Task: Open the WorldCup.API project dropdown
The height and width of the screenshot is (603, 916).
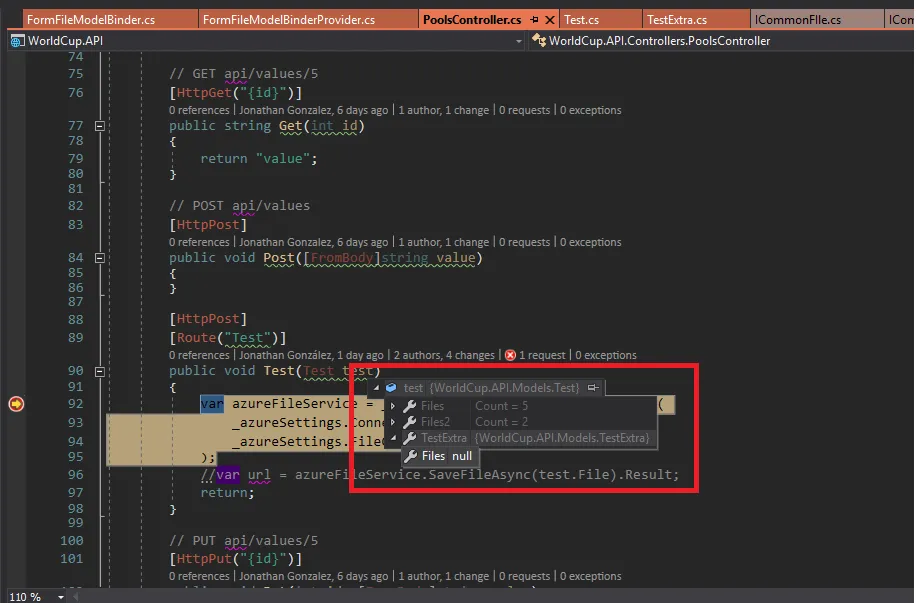Action: (x=518, y=41)
